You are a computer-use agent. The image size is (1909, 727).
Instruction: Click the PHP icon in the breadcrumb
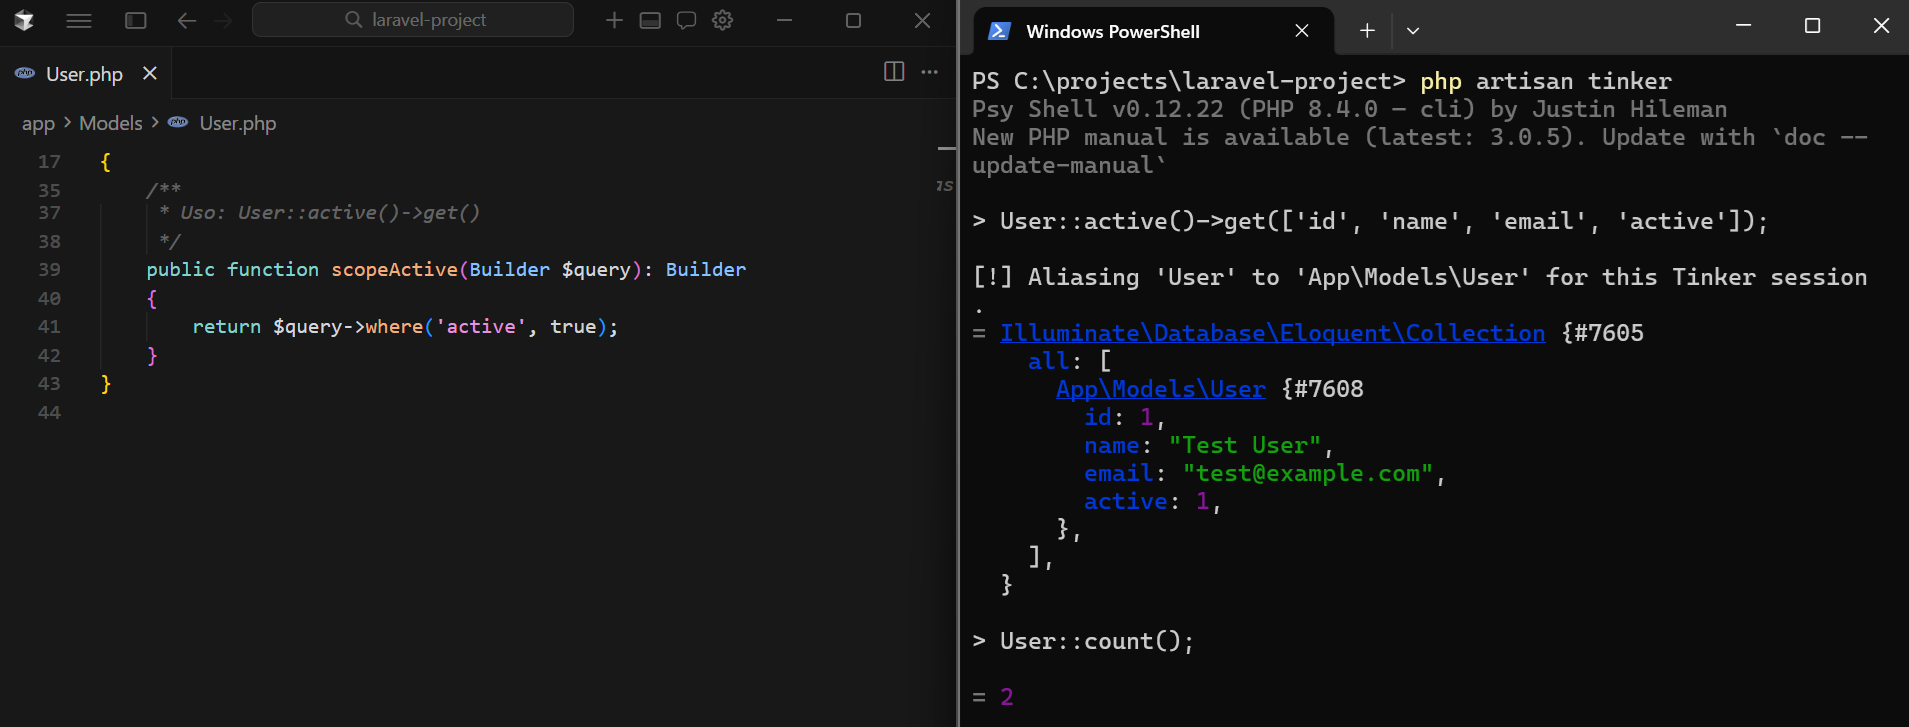point(178,122)
